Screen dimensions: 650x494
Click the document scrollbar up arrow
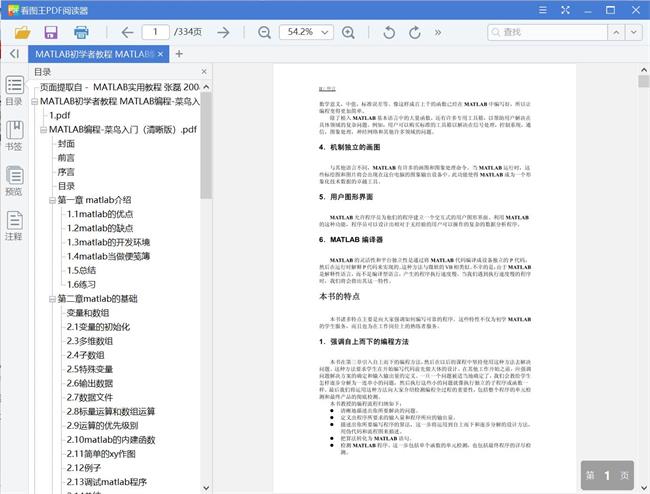coord(644,70)
